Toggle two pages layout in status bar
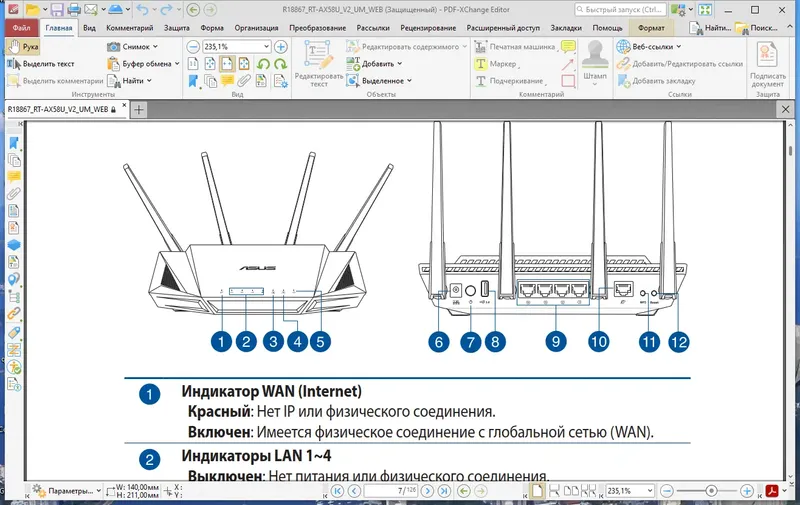The image size is (800, 505). click(x=571, y=491)
